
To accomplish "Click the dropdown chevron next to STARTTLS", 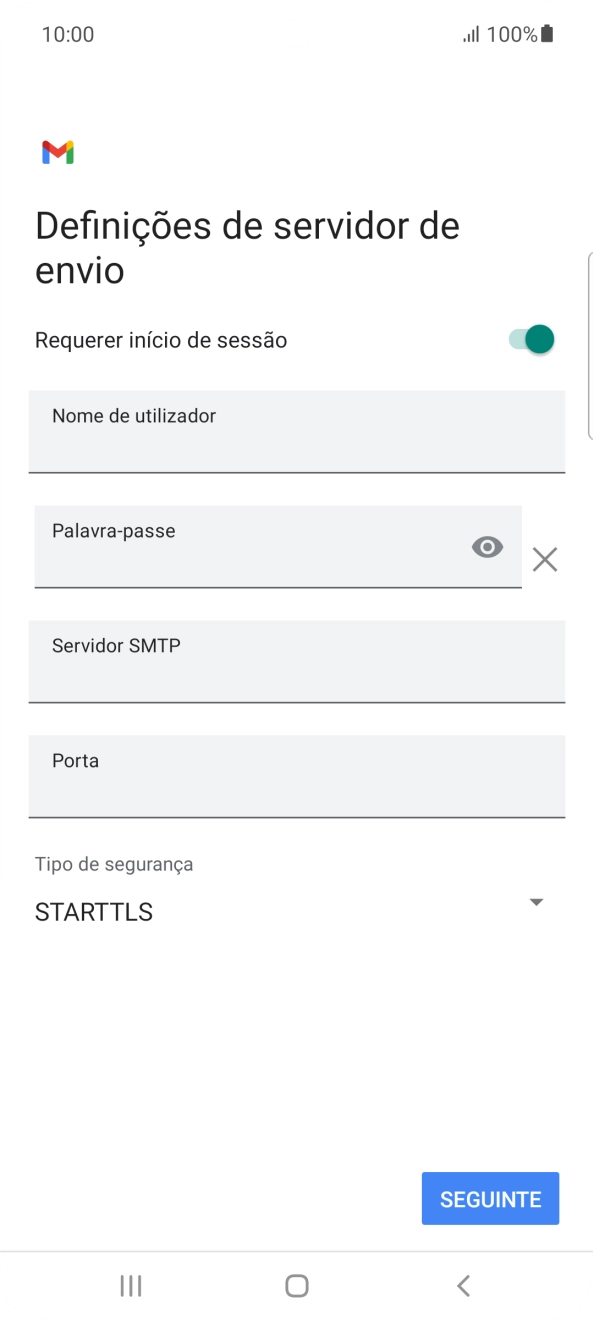I will (x=537, y=902).
